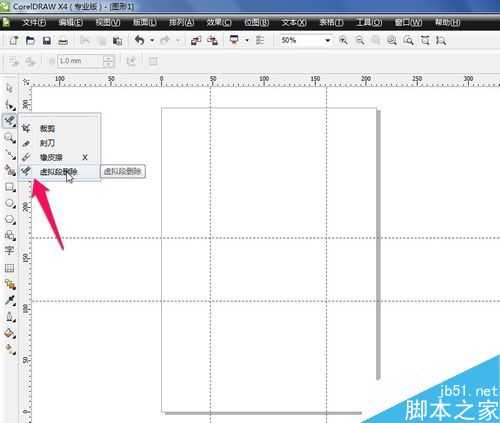Activate the Pick arrow tool
Screen dimensions: 500x423
tap(9, 88)
